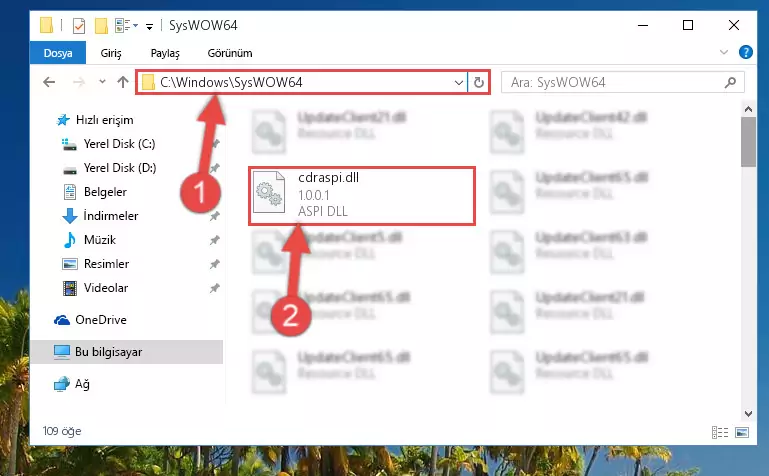Open Müzik folder in sidebar
Image resolution: width=769 pixels, height=476 pixels.
[100, 240]
